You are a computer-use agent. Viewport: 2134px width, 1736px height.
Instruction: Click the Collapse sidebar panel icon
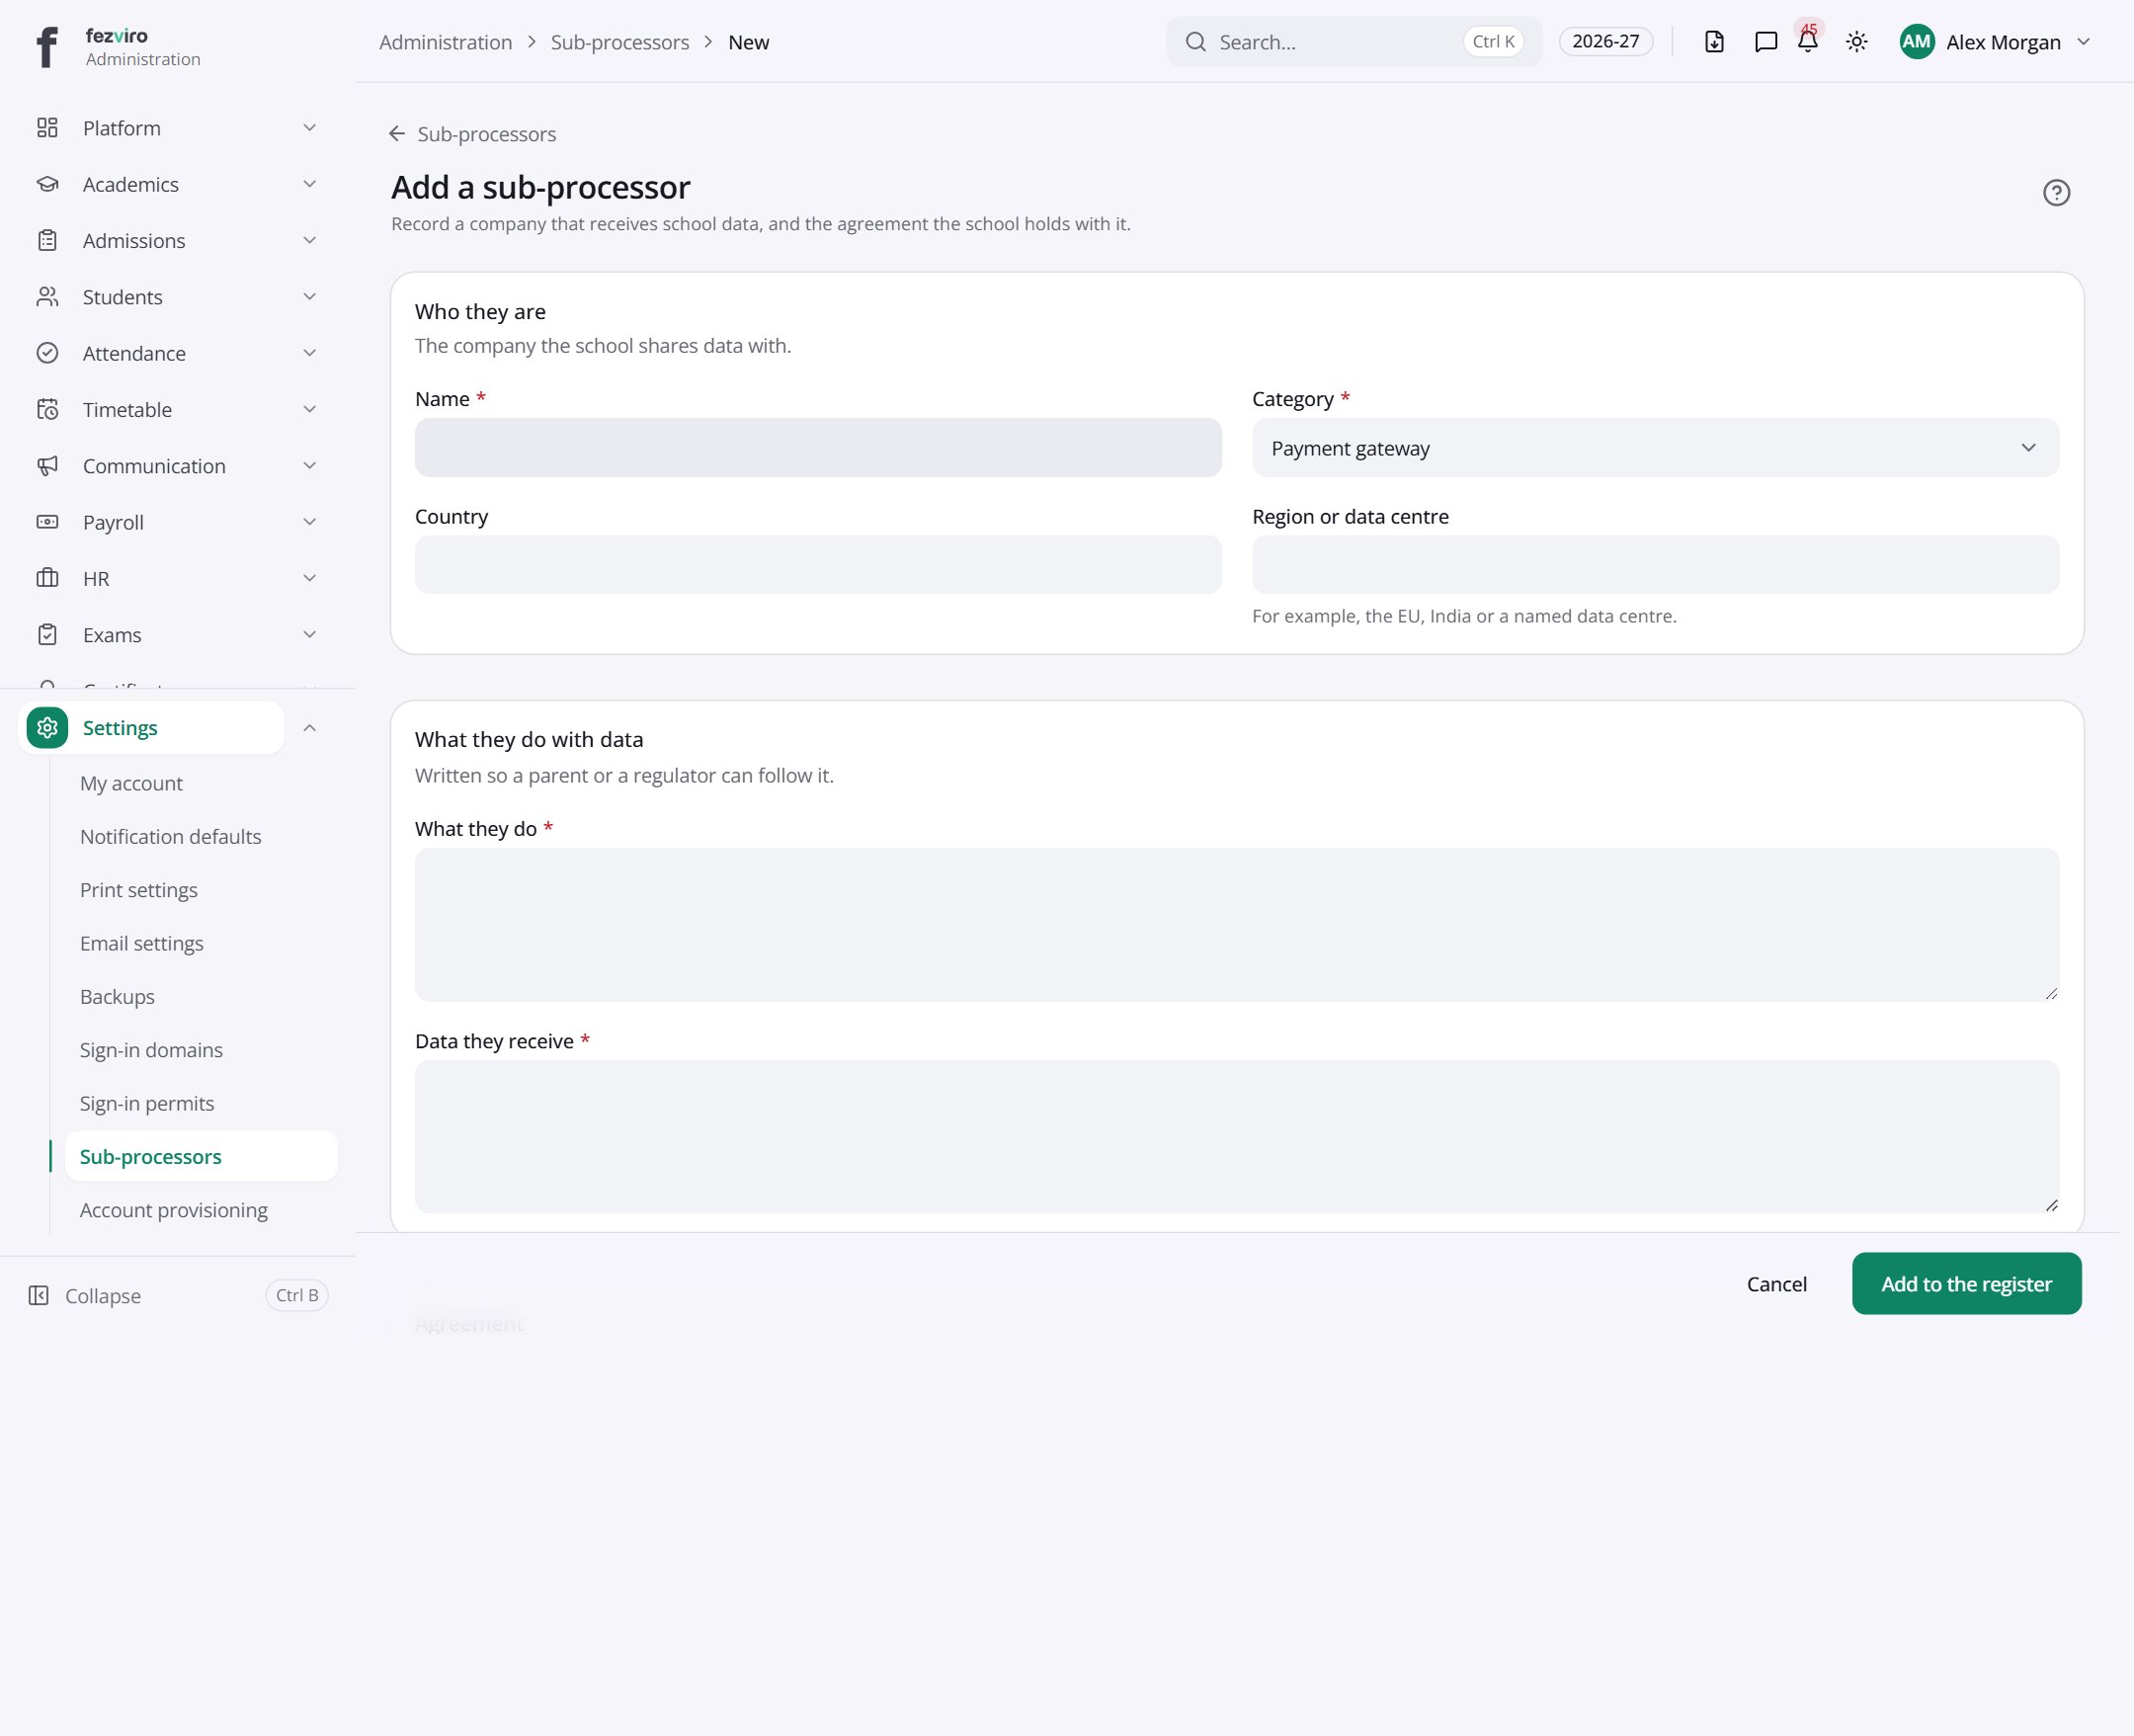point(39,1295)
